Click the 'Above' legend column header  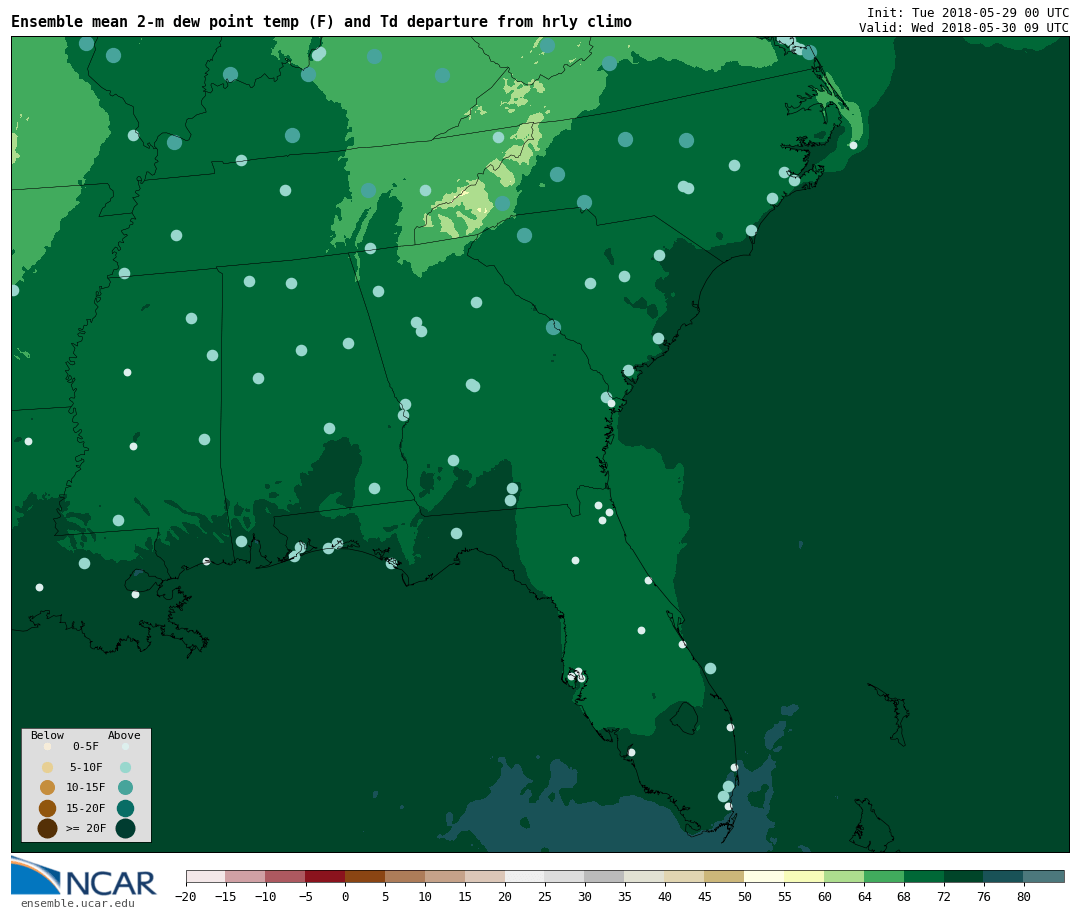[x=124, y=735]
